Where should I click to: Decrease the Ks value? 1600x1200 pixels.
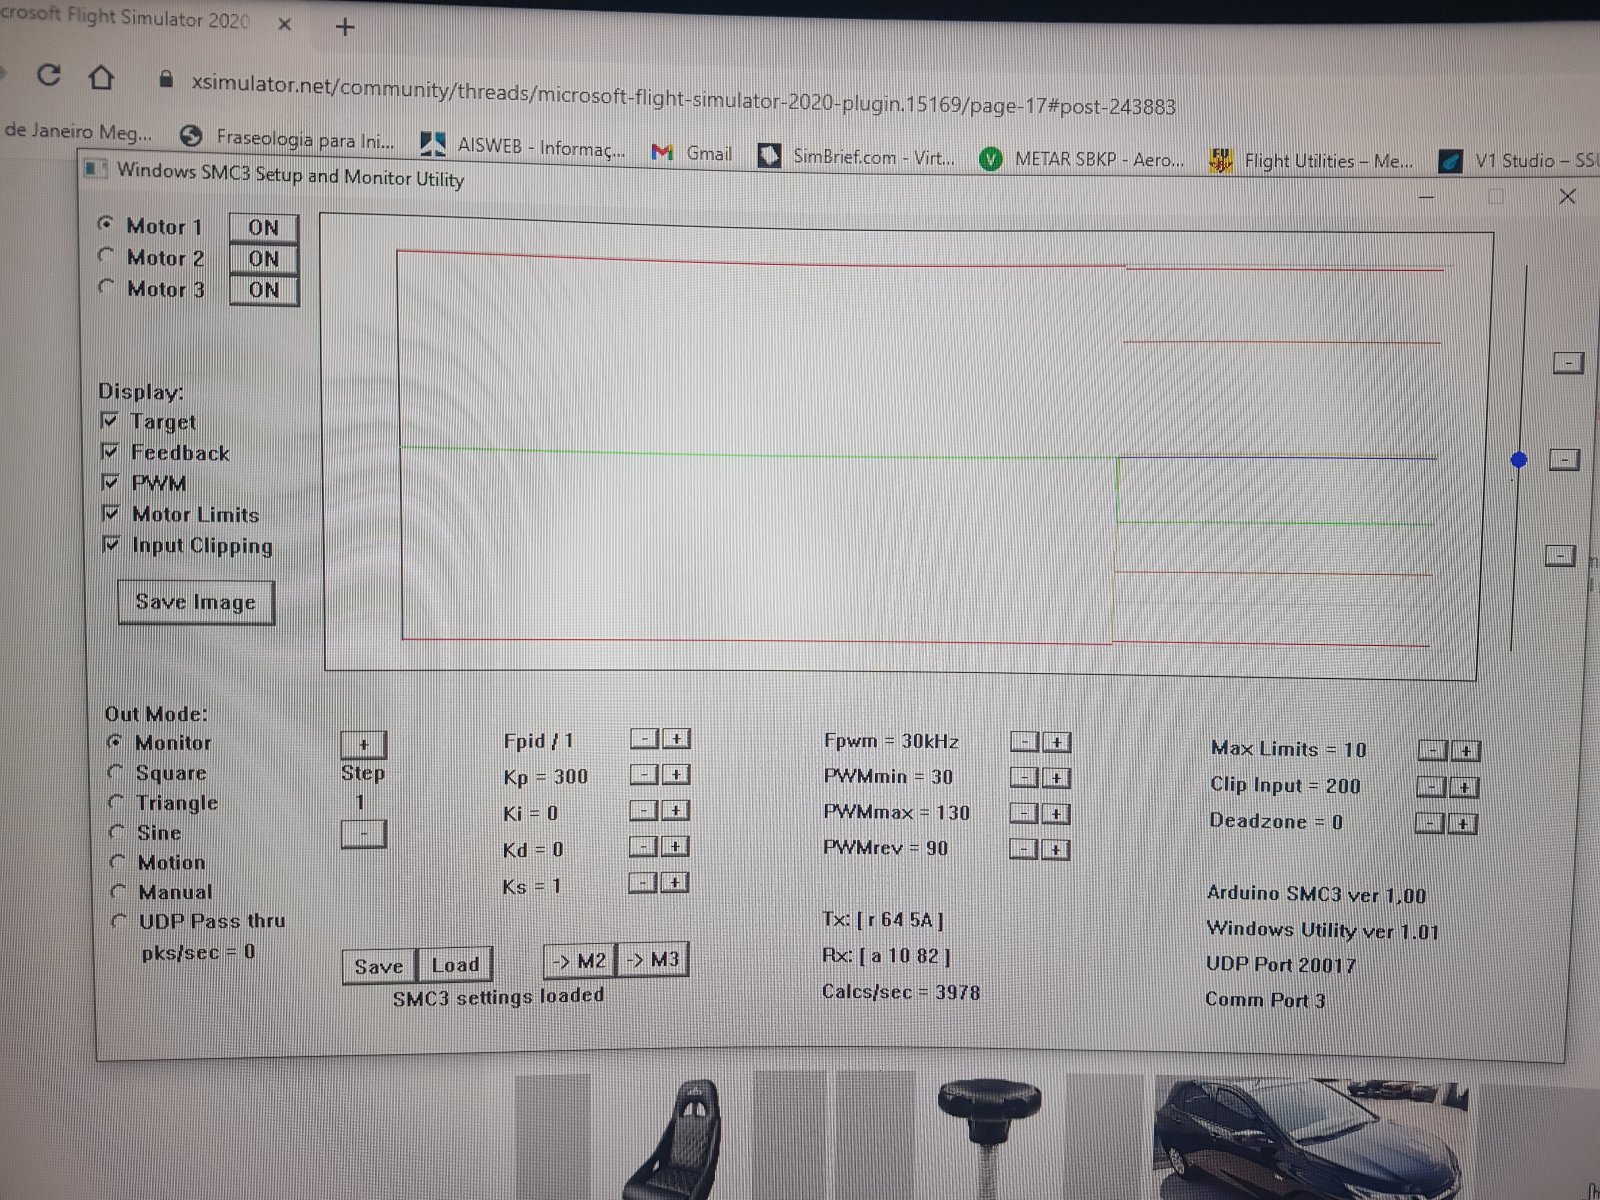point(645,883)
